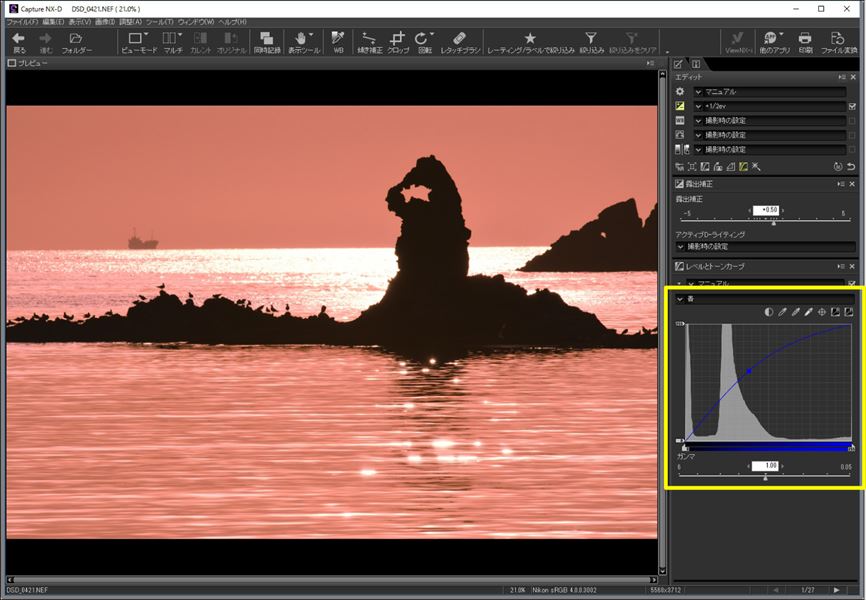Click the highlighted Levels & Curves tool icon
Screen dimensions: 866x600
743,166
